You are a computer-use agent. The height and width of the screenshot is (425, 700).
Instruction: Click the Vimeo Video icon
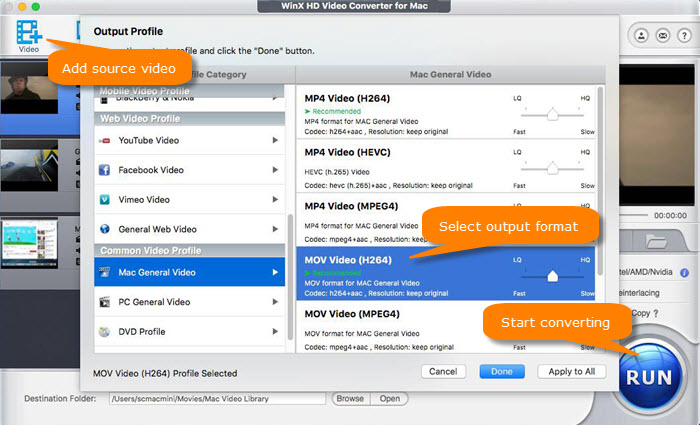pyautogui.click(x=104, y=200)
